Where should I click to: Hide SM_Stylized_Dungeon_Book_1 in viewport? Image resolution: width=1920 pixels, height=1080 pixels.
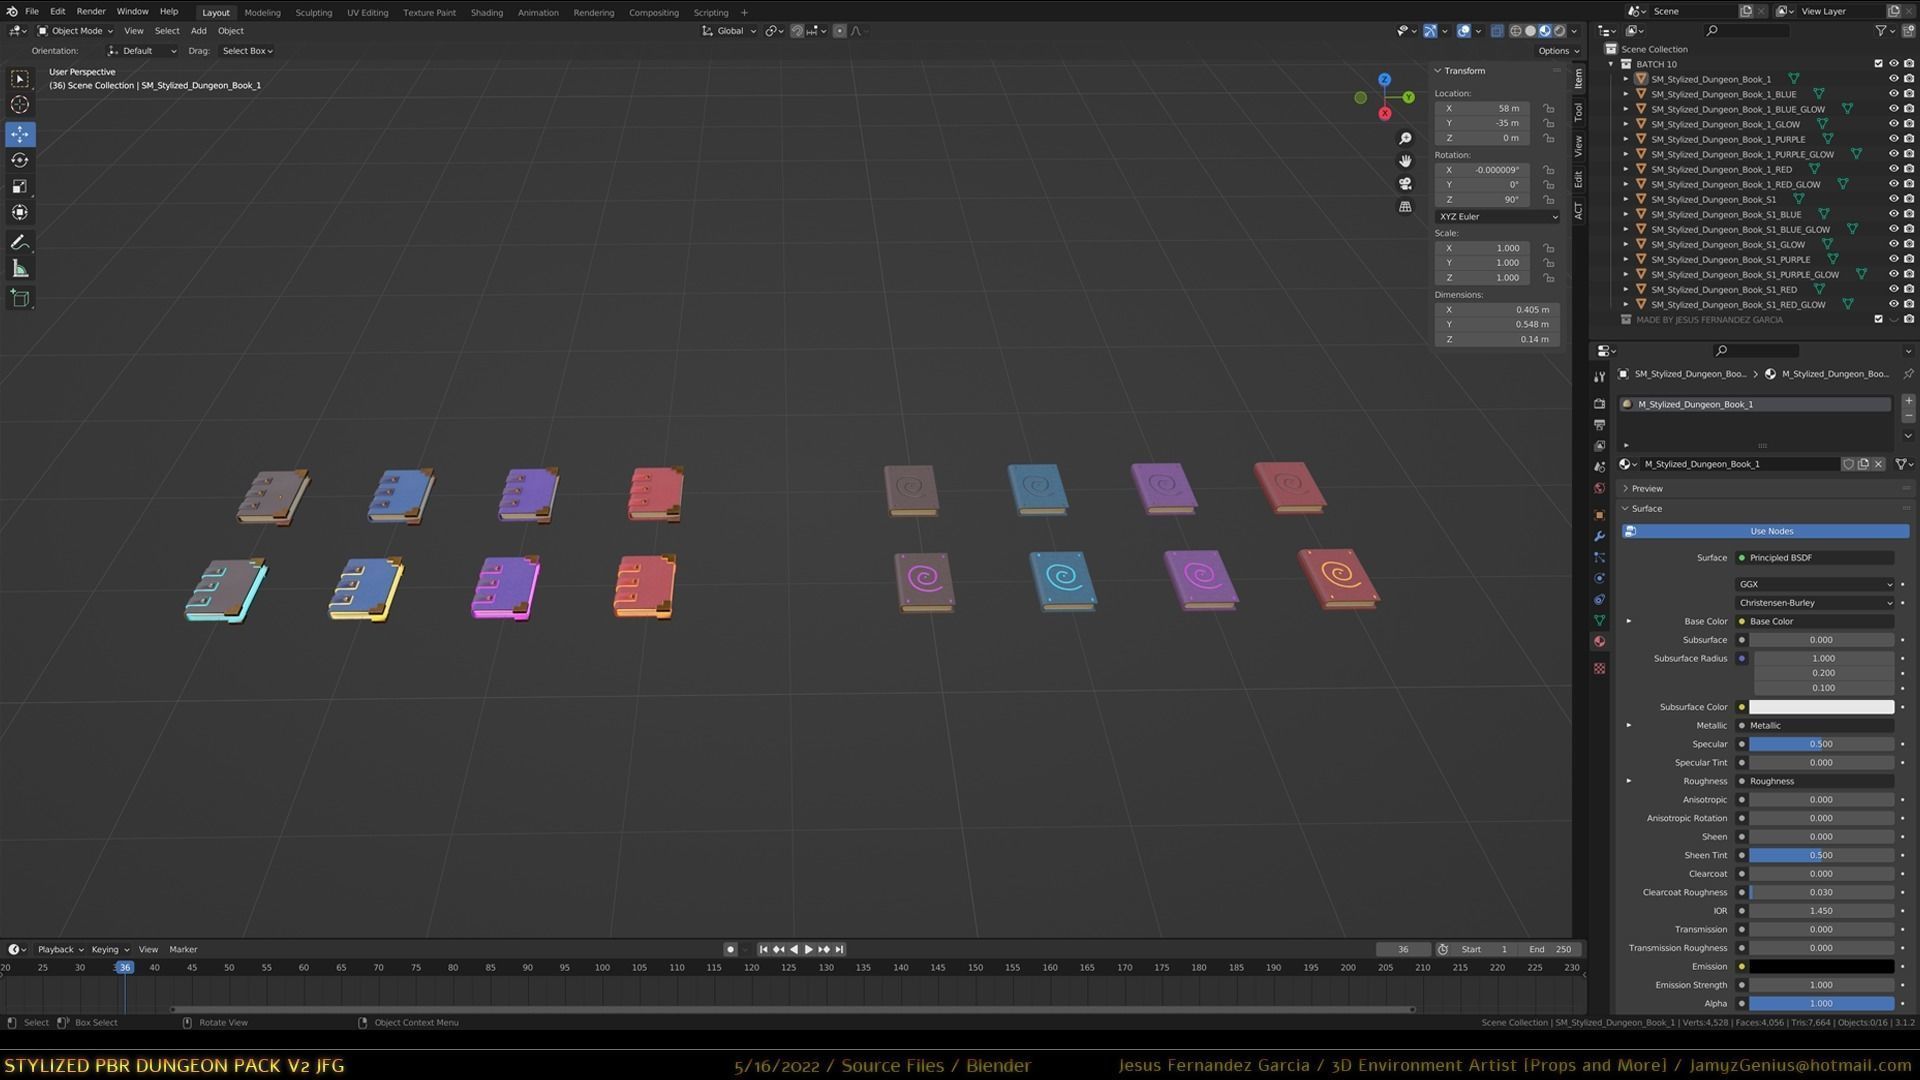[1893, 79]
